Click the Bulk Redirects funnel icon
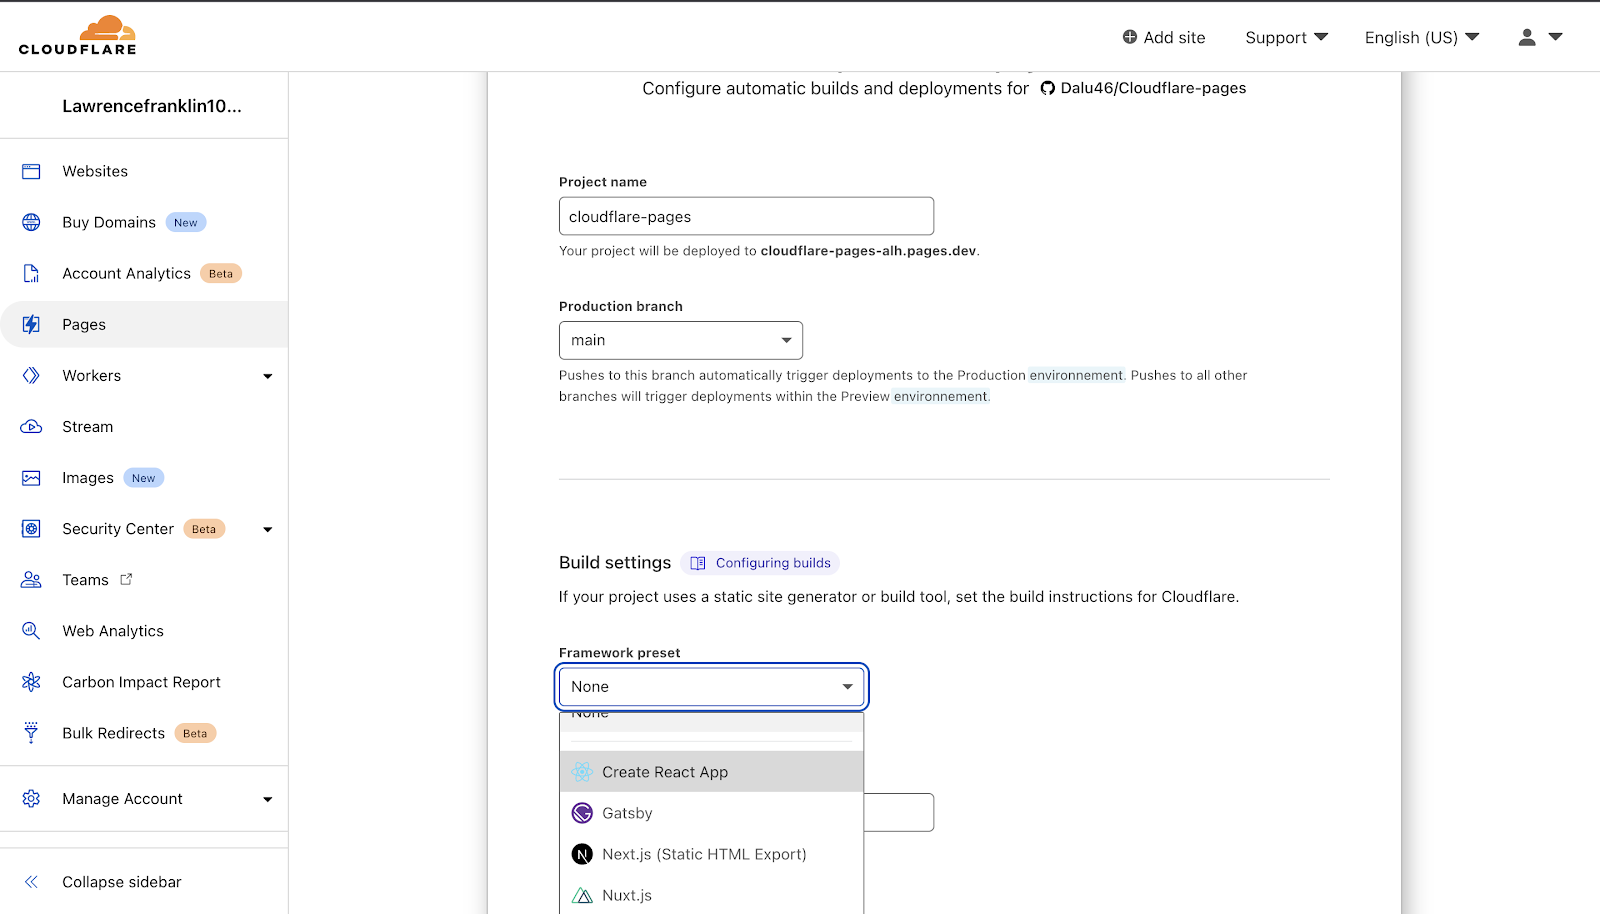 [x=31, y=733]
